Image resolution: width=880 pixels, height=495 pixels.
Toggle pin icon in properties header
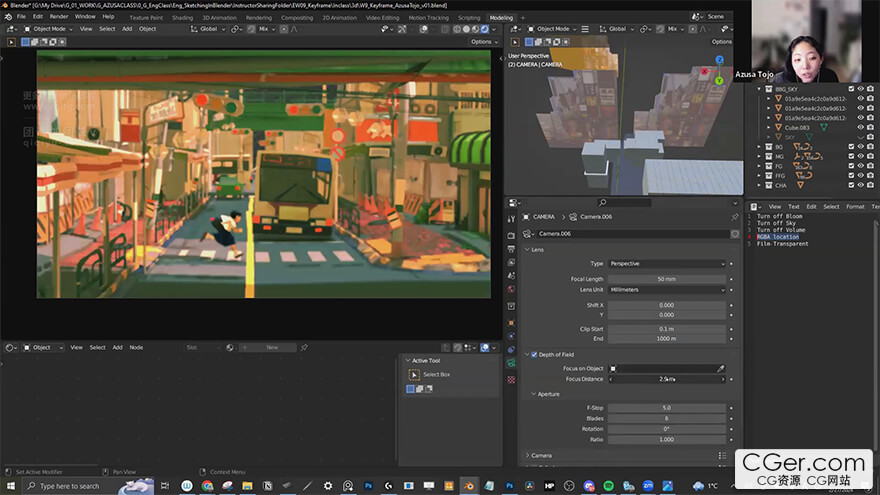point(734,216)
